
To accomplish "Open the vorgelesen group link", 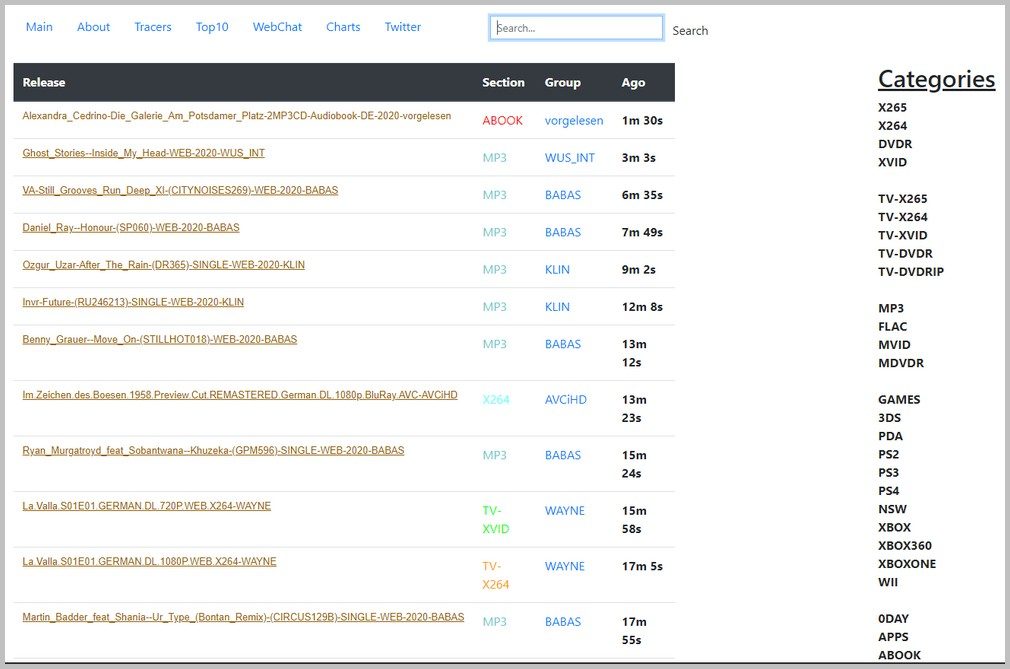I will point(574,121).
